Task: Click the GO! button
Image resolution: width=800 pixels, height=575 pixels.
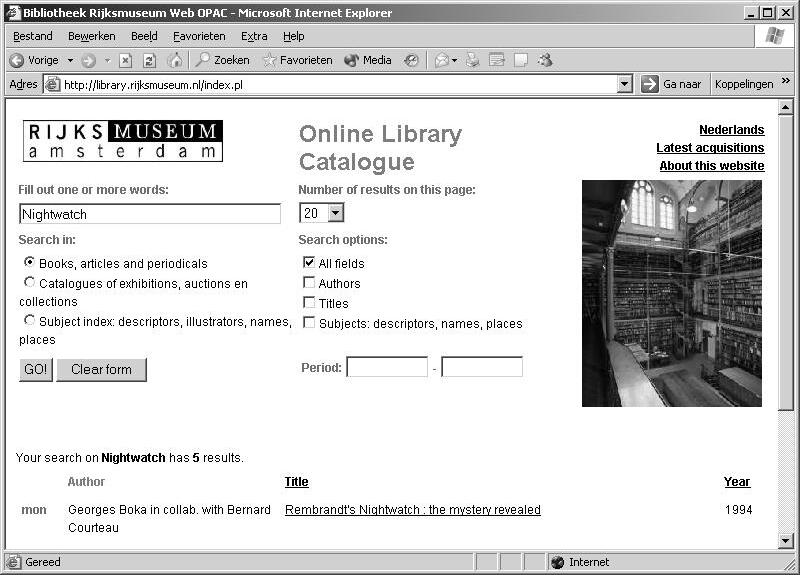Action: [36, 369]
